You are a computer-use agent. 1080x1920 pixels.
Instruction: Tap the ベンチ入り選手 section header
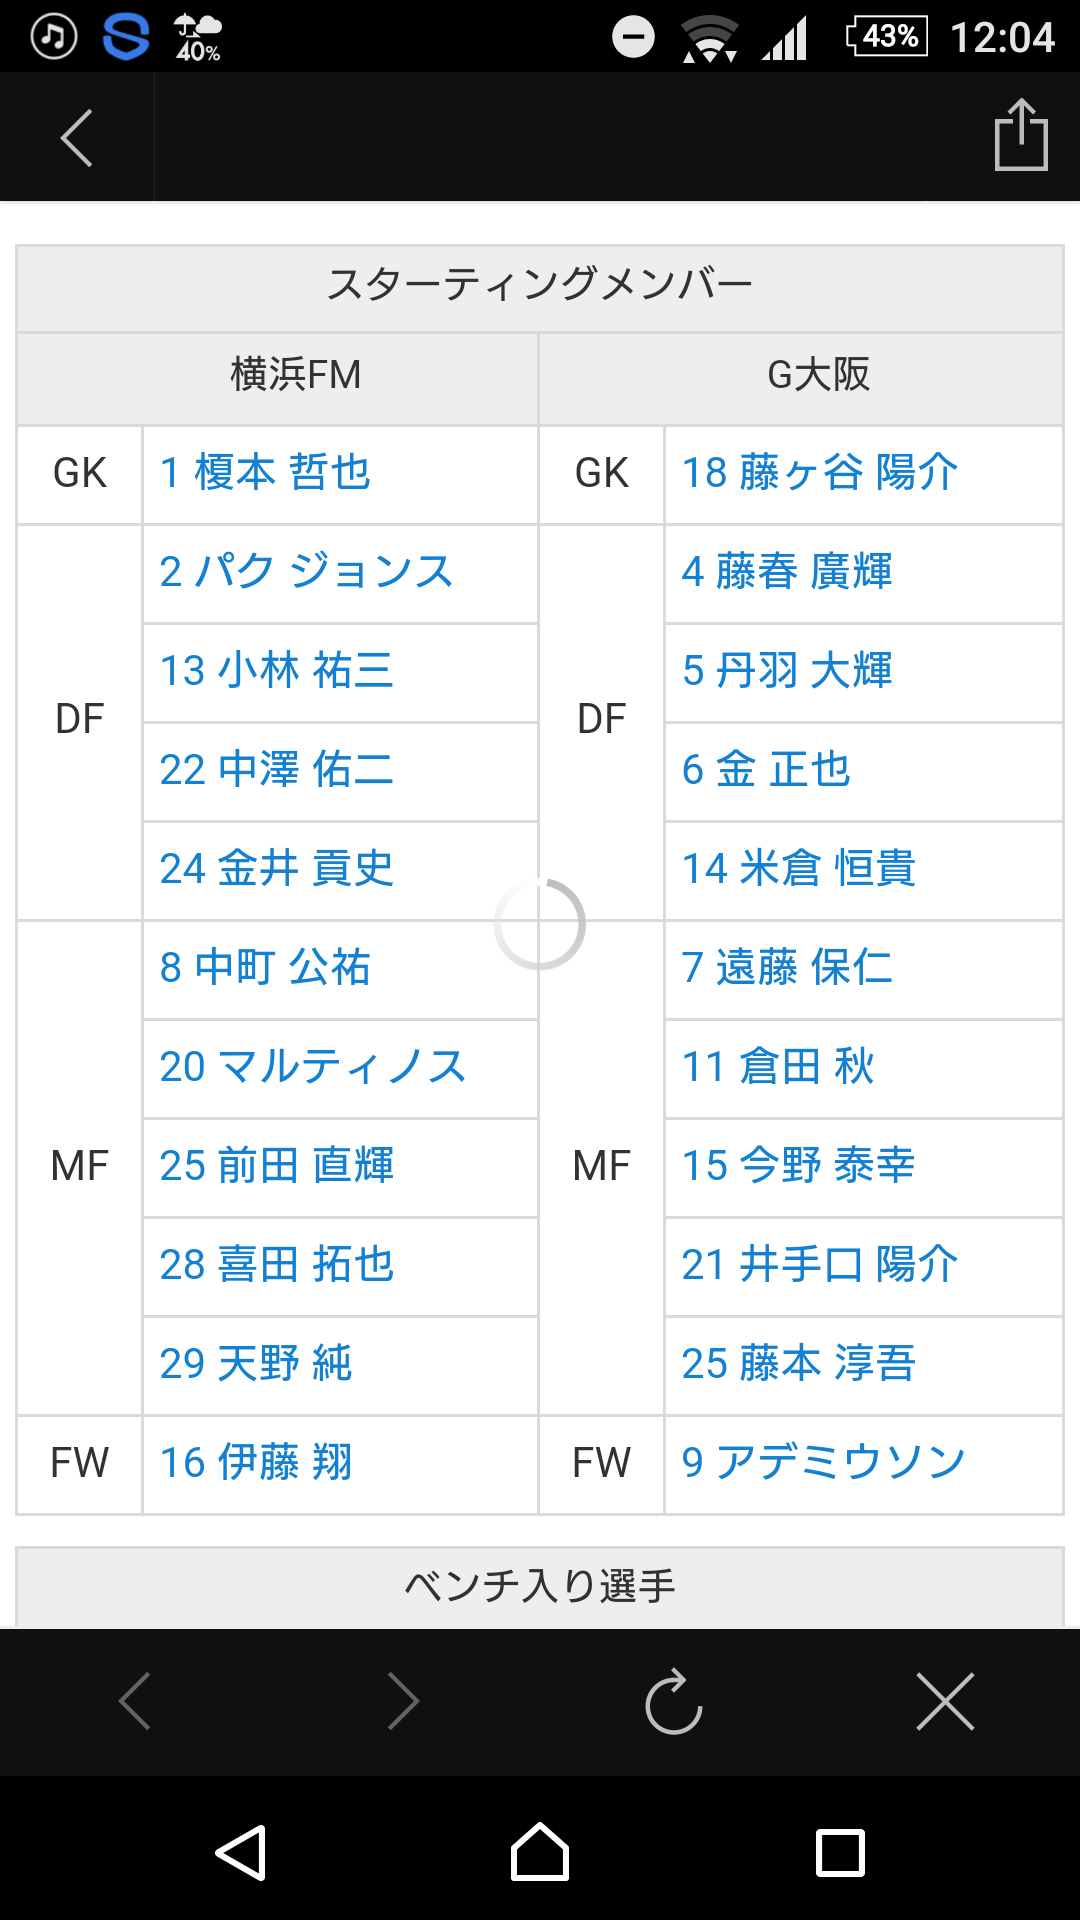(x=540, y=1586)
